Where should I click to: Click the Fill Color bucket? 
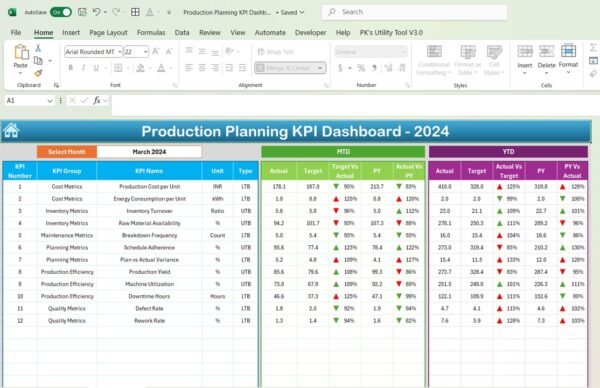(x=140, y=68)
